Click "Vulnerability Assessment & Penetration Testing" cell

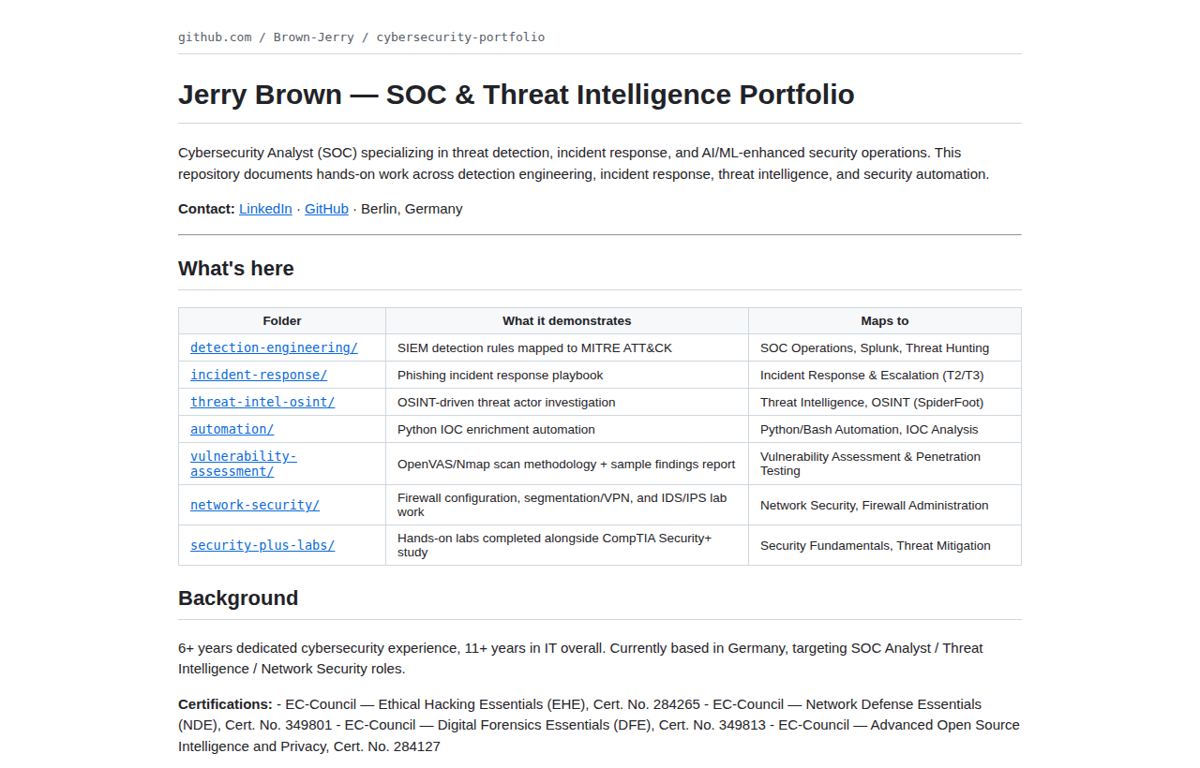pos(885,464)
